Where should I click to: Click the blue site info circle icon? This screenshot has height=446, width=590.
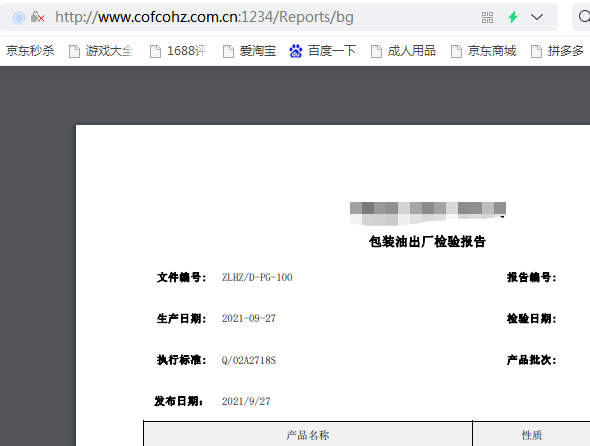click(19, 17)
